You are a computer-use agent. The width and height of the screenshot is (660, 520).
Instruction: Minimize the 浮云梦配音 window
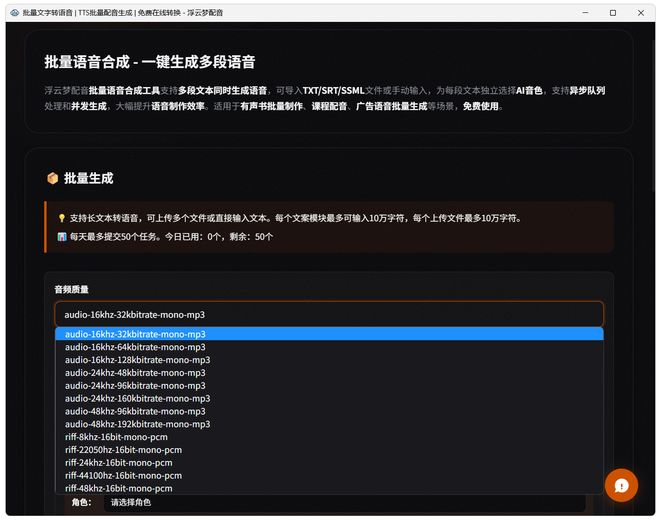[x=585, y=13]
